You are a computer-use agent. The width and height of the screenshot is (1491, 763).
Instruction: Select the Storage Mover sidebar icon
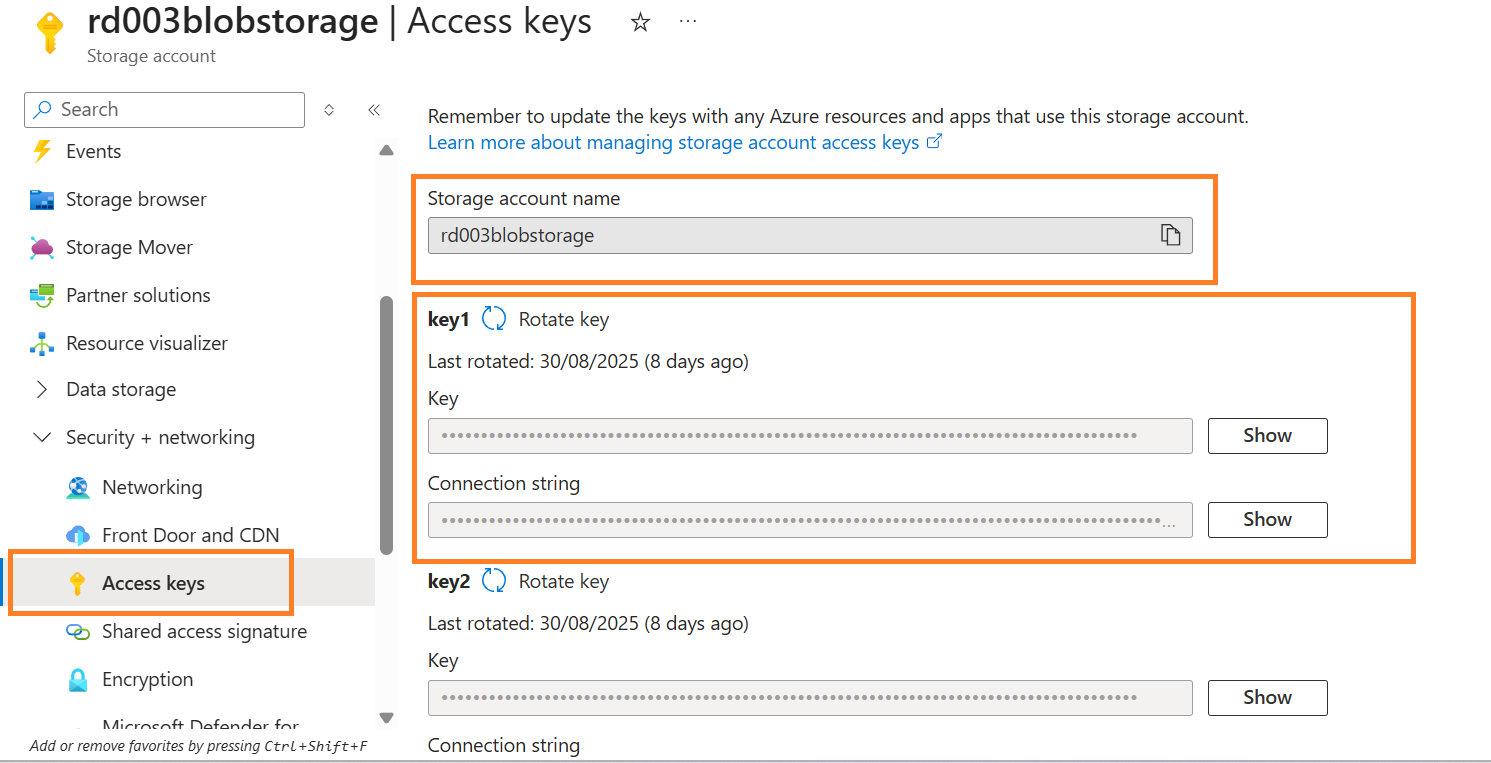click(42, 247)
